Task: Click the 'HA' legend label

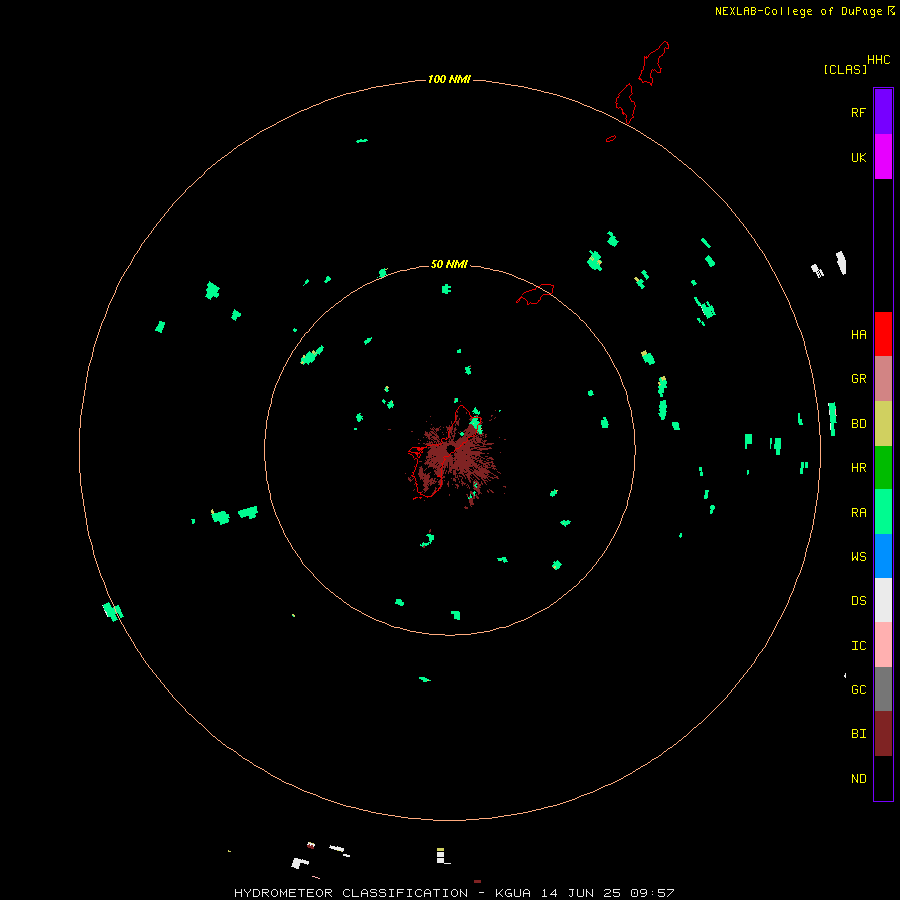Action: 858,334
